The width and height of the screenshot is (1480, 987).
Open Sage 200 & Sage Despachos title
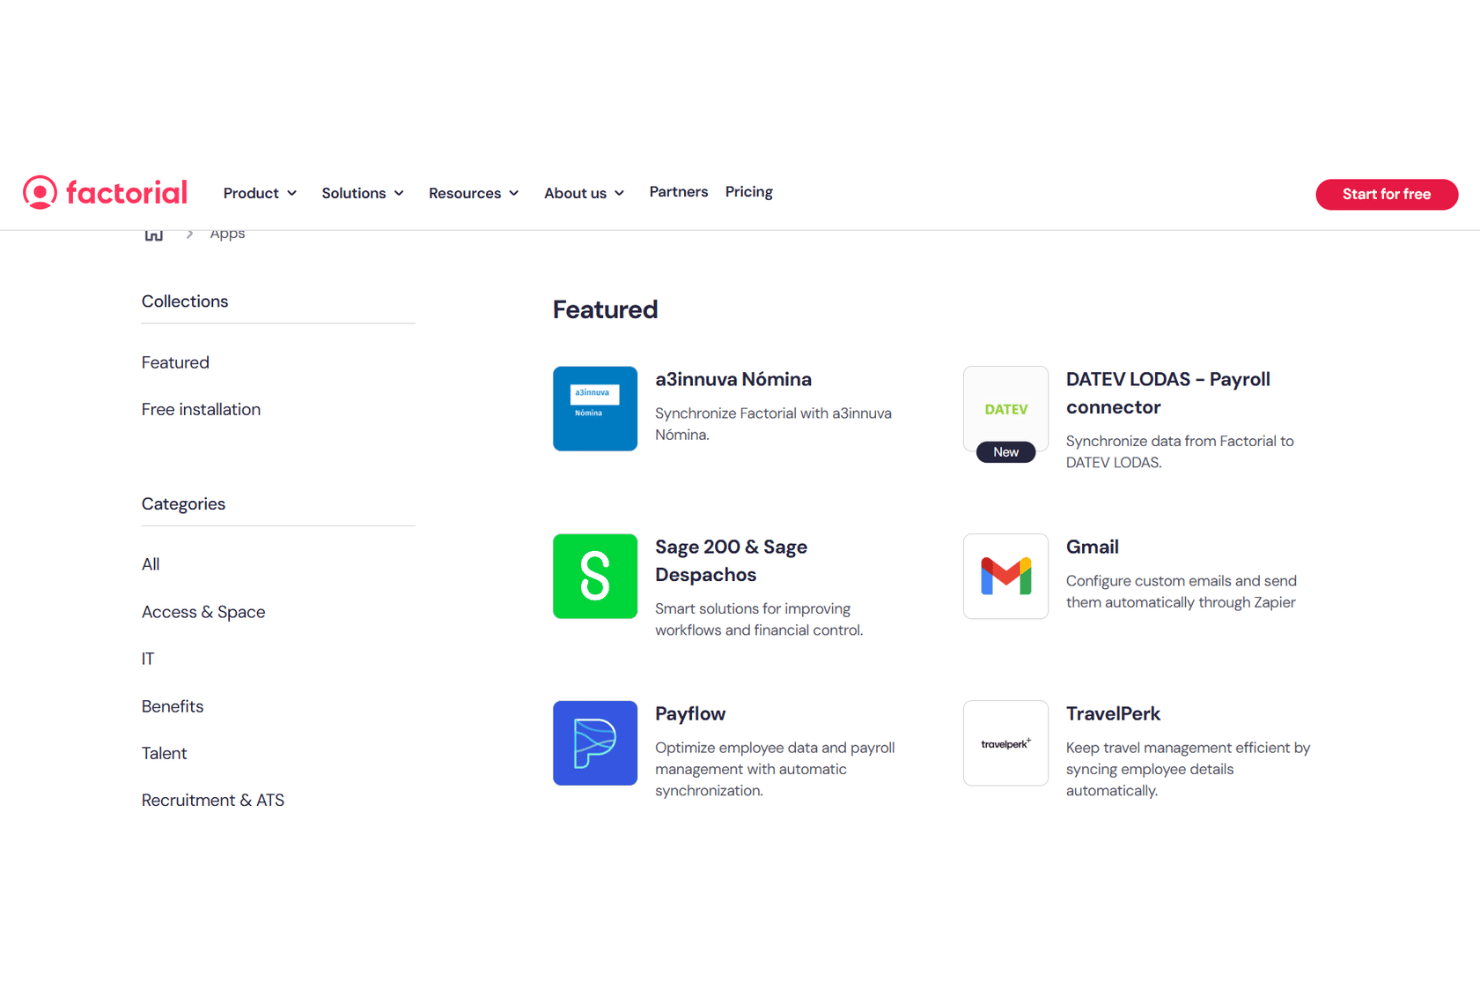[731, 561]
